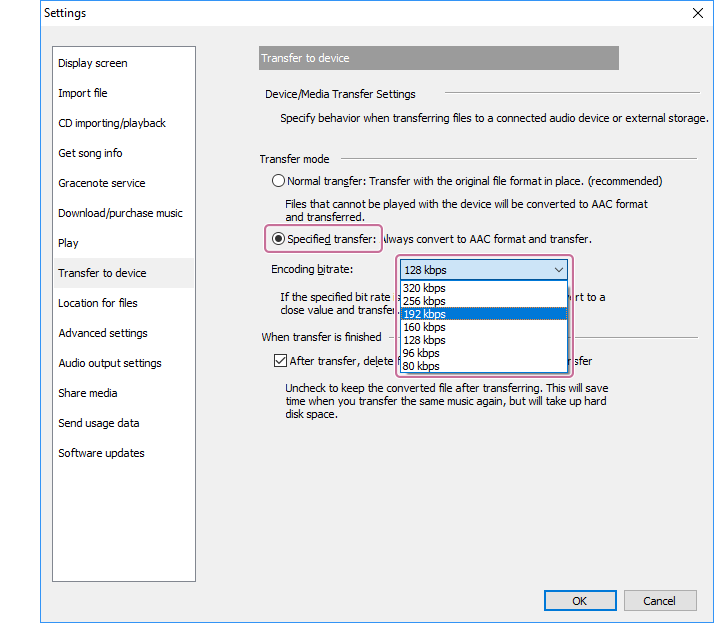Go to Gracenote service settings
Image resolution: width=714 pixels, height=623 pixels.
click(x=102, y=183)
